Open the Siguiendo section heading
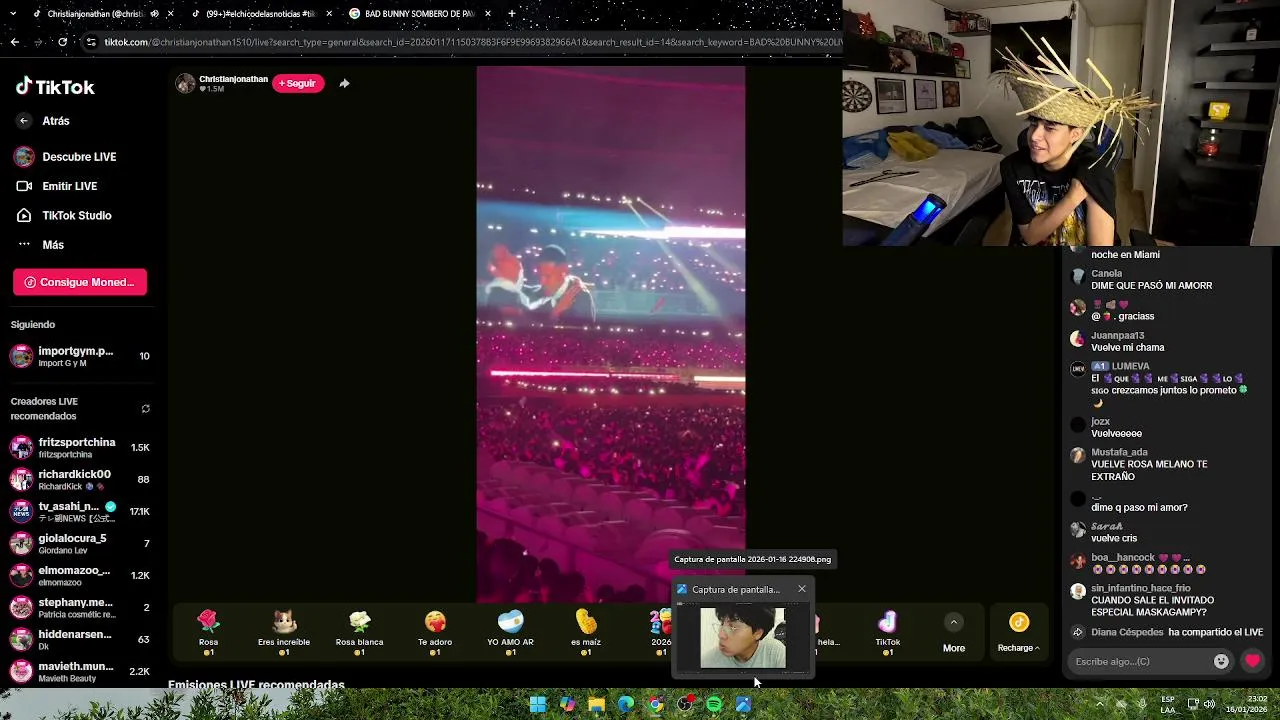This screenshot has width=1280, height=720. point(33,325)
